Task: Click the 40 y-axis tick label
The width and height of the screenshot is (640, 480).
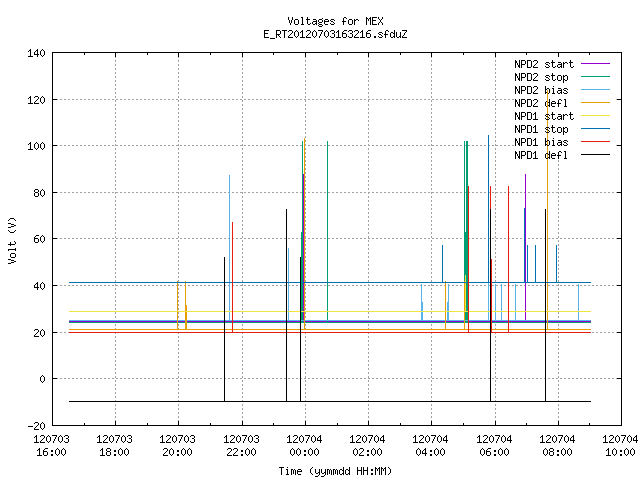Action: point(39,286)
